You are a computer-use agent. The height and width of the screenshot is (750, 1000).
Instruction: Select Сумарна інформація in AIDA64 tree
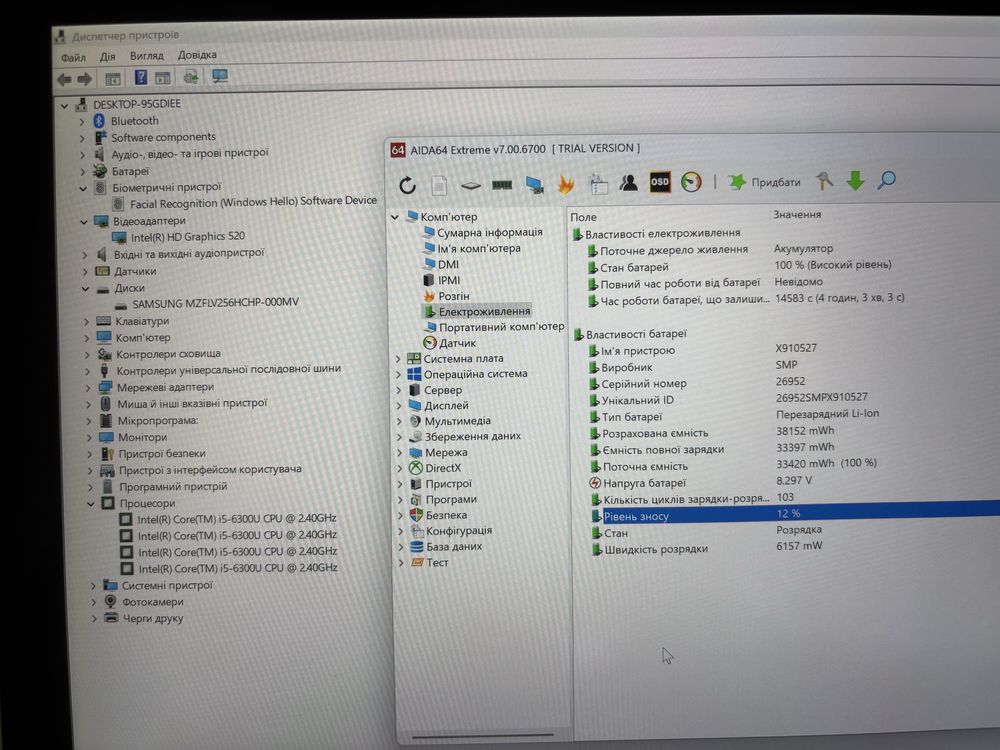pos(490,233)
